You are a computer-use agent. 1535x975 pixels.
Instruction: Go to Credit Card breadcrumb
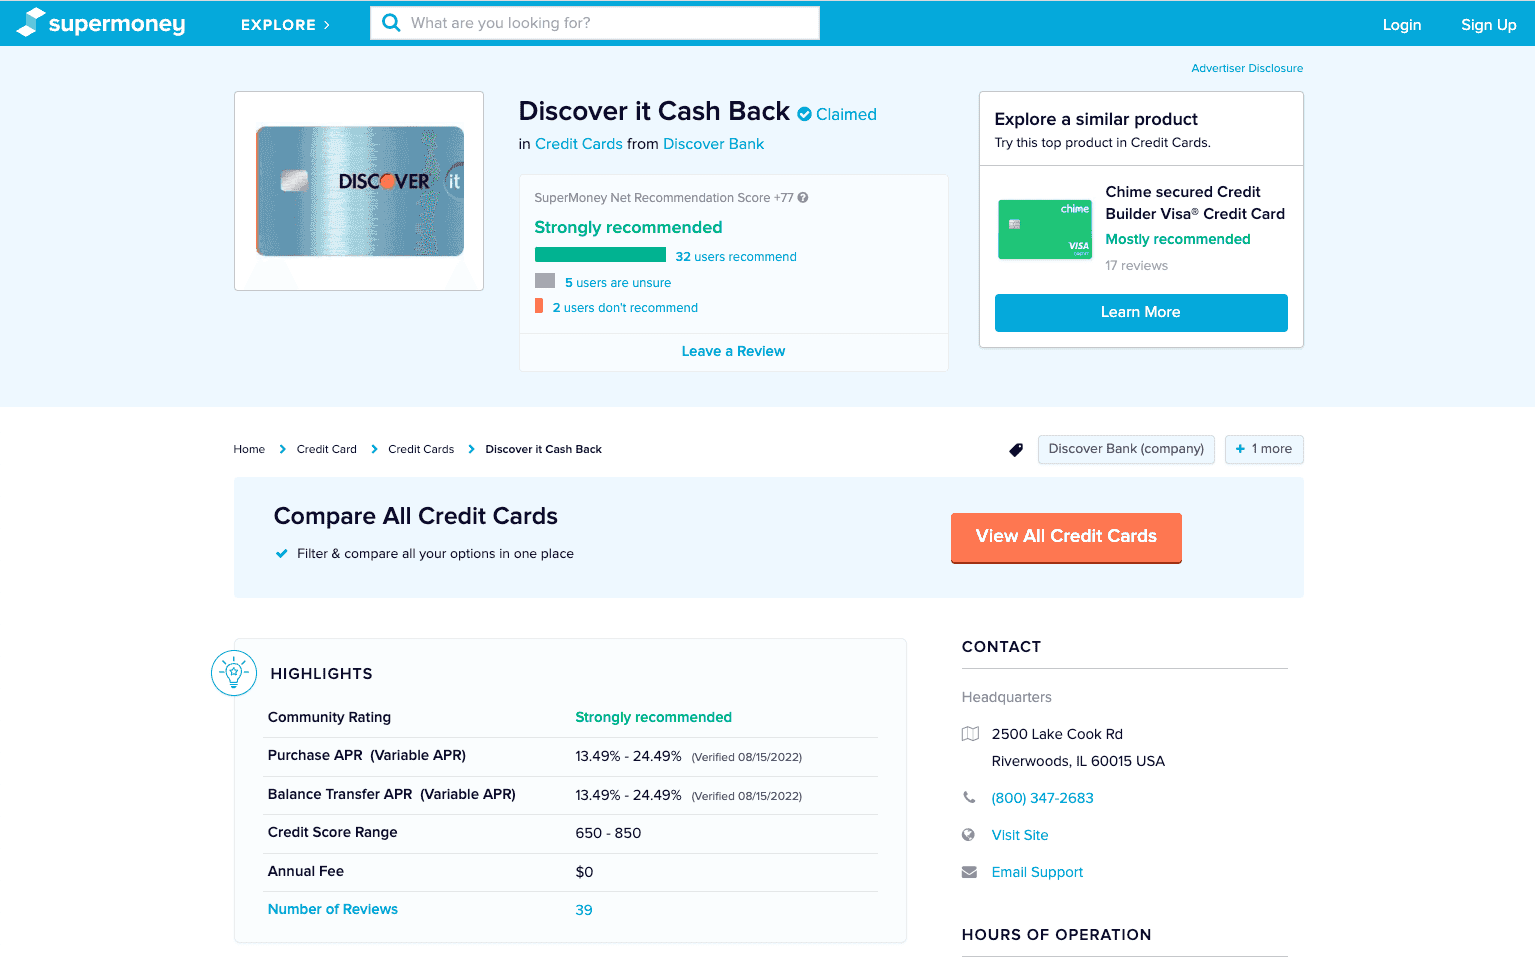pyautogui.click(x=327, y=449)
